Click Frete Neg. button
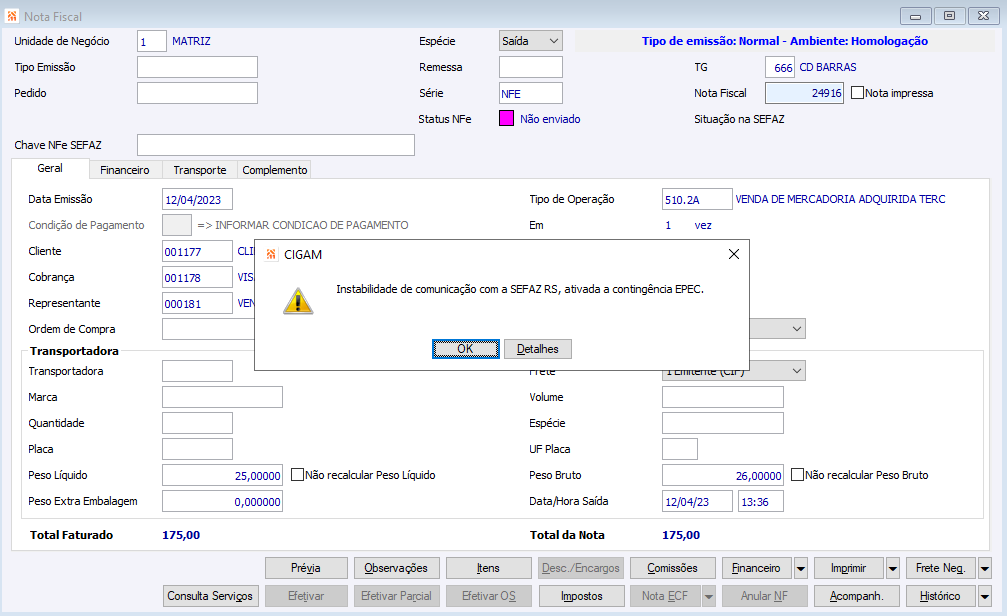This screenshot has width=1007, height=616. (940, 568)
